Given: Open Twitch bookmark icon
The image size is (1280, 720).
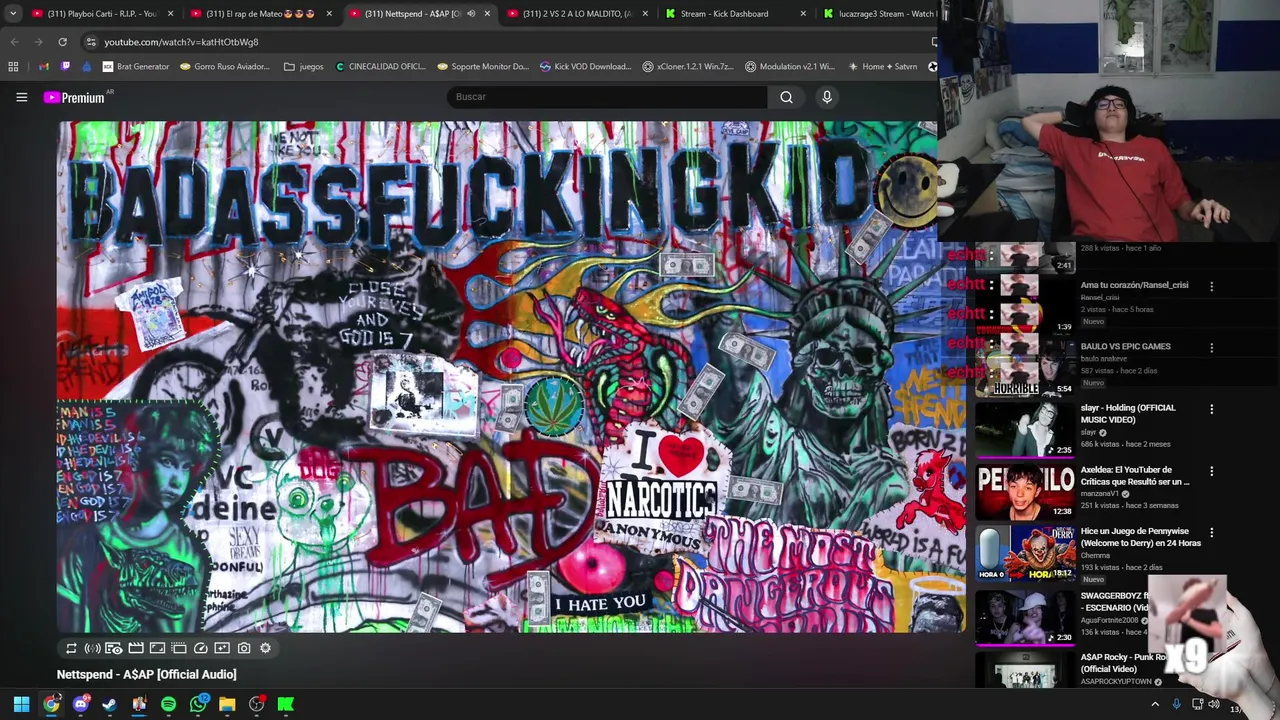Looking at the screenshot, I should (65, 67).
